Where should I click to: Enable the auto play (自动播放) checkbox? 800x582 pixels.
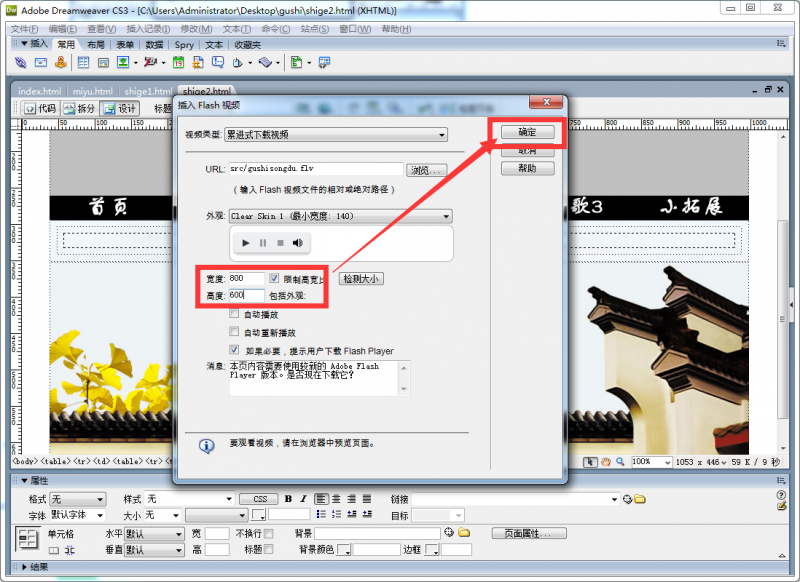(234, 314)
